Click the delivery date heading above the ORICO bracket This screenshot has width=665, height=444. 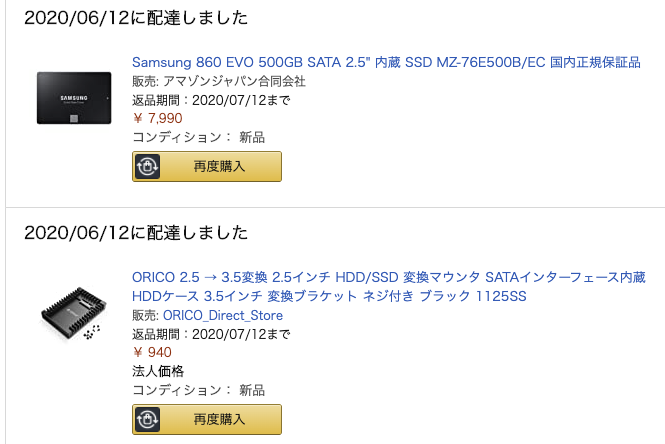point(136,233)
